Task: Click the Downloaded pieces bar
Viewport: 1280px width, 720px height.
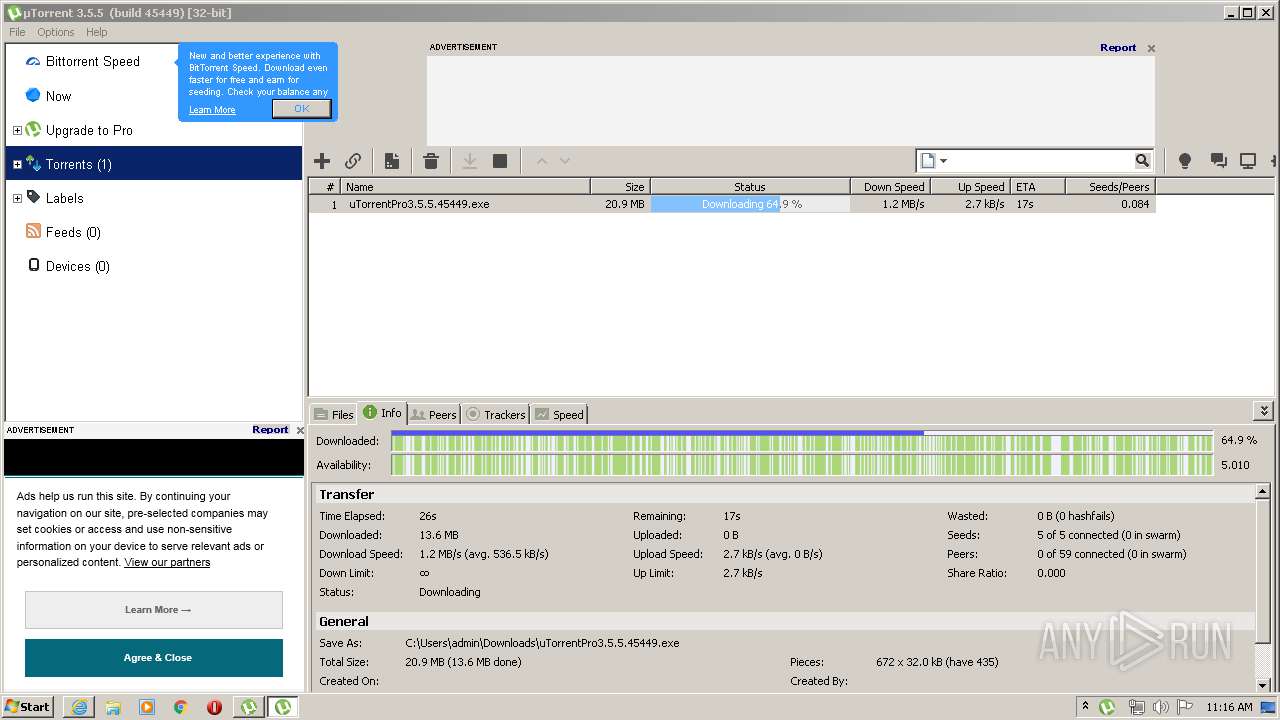Action: click(x=801, y=441)
